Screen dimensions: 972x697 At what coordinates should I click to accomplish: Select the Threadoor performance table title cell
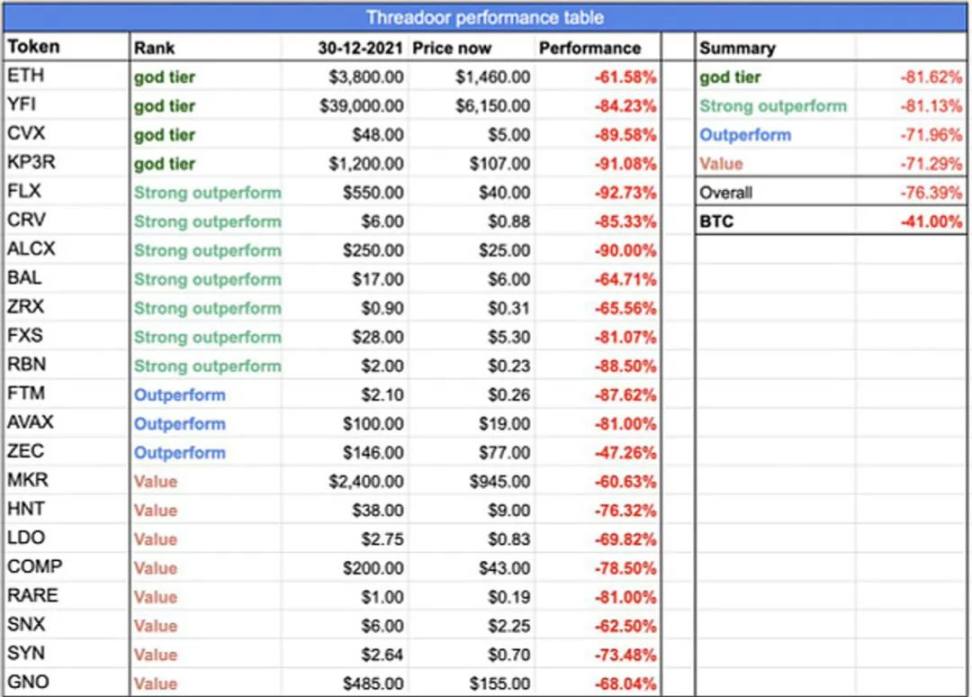(485, 17)
